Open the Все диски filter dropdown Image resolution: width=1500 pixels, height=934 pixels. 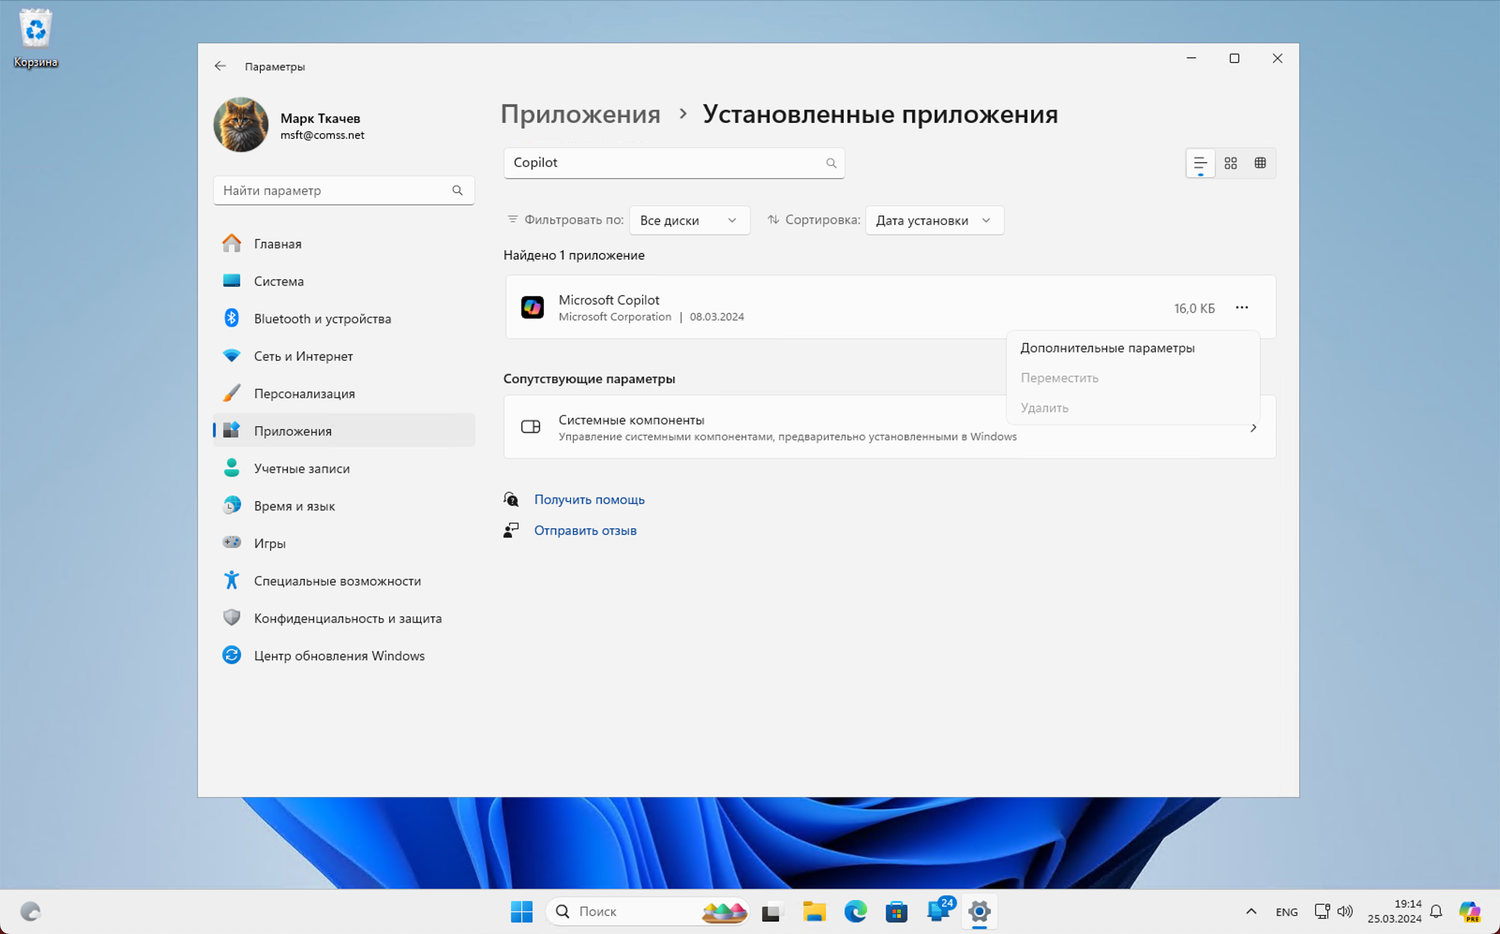[x=689, y=220]
